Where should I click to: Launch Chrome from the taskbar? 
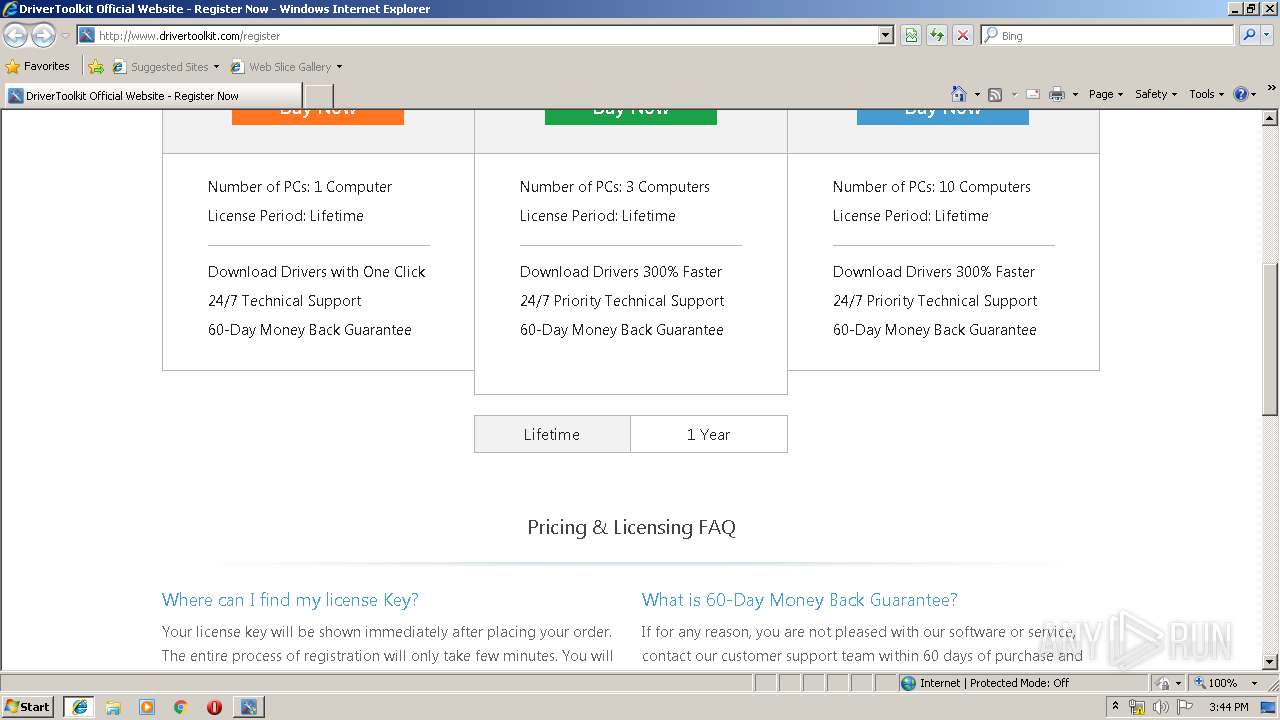181,707
